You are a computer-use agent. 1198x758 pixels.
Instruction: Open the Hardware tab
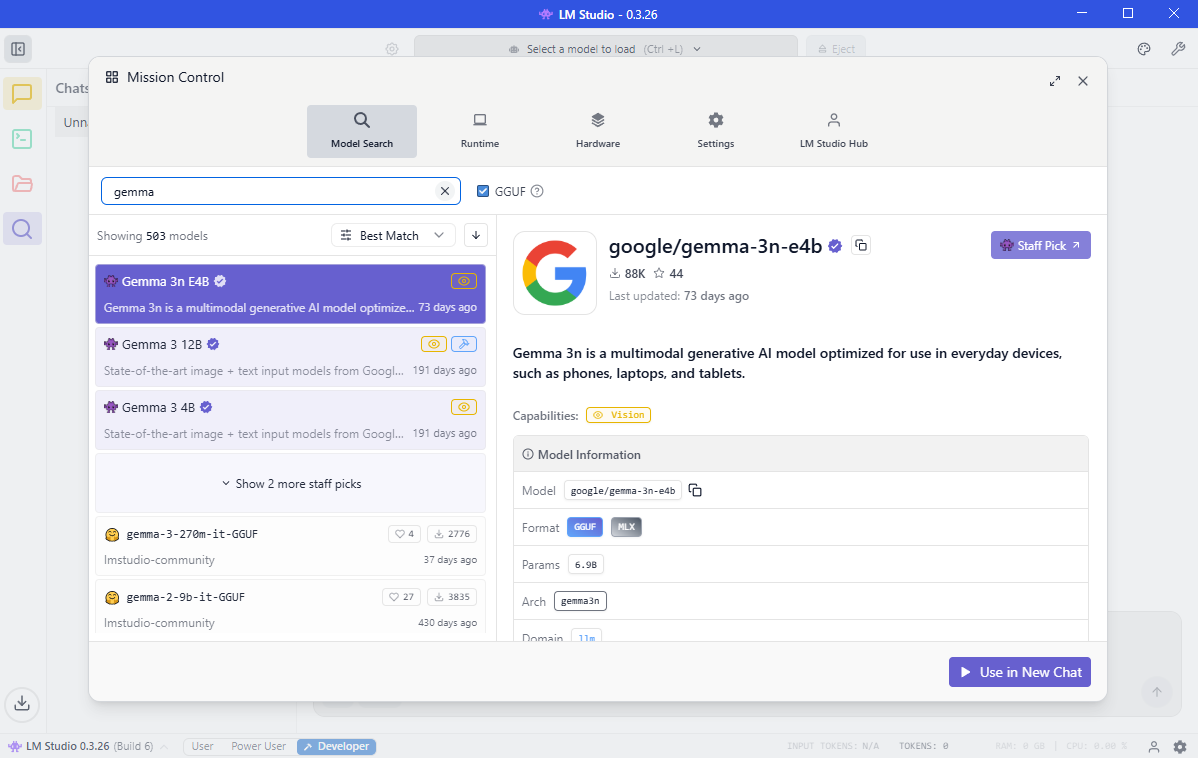(598, 131)
